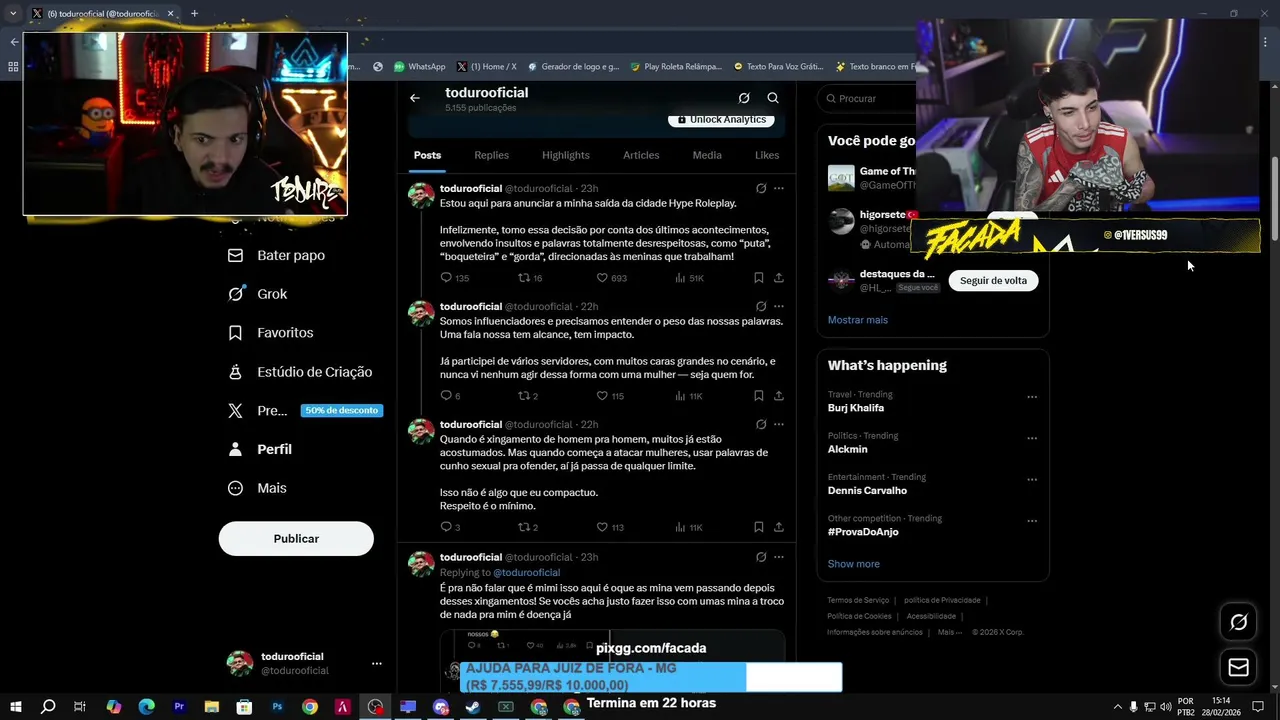This screenshot has width=1280, height=720.
Task: Open Premium item with X logo
Action: click(258, 410)
